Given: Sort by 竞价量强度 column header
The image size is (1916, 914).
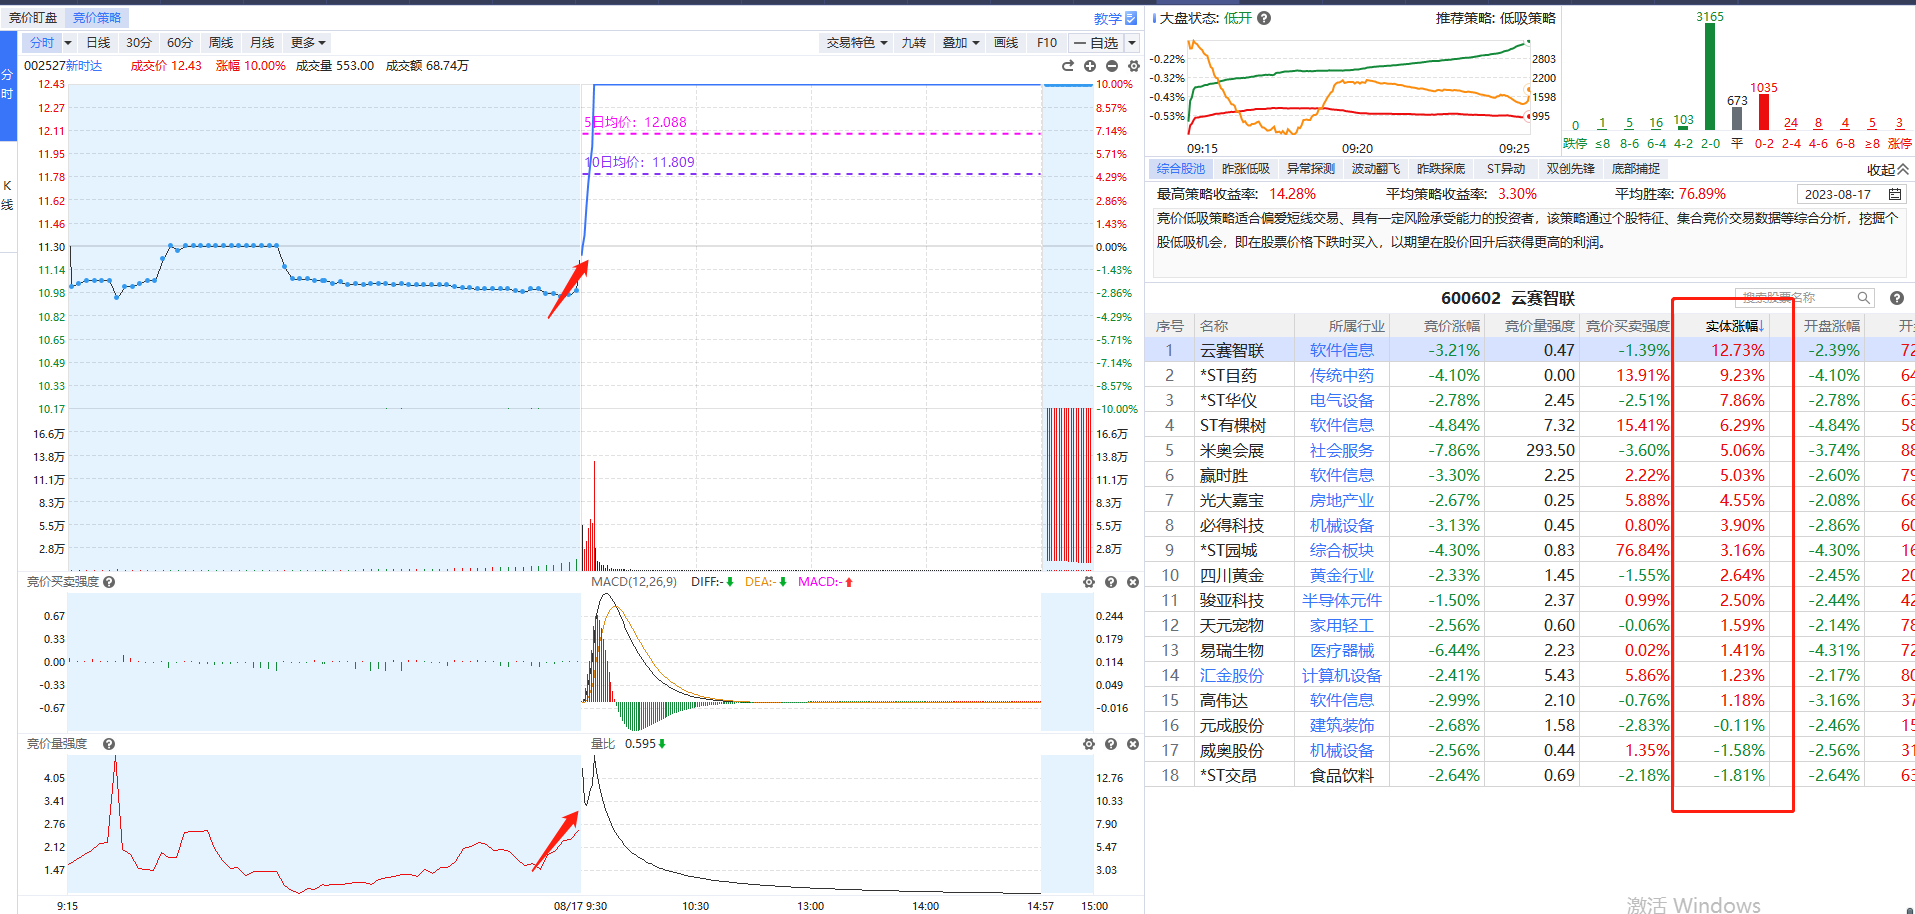Looking at the screenshot, I should [x=1539, y=326].
